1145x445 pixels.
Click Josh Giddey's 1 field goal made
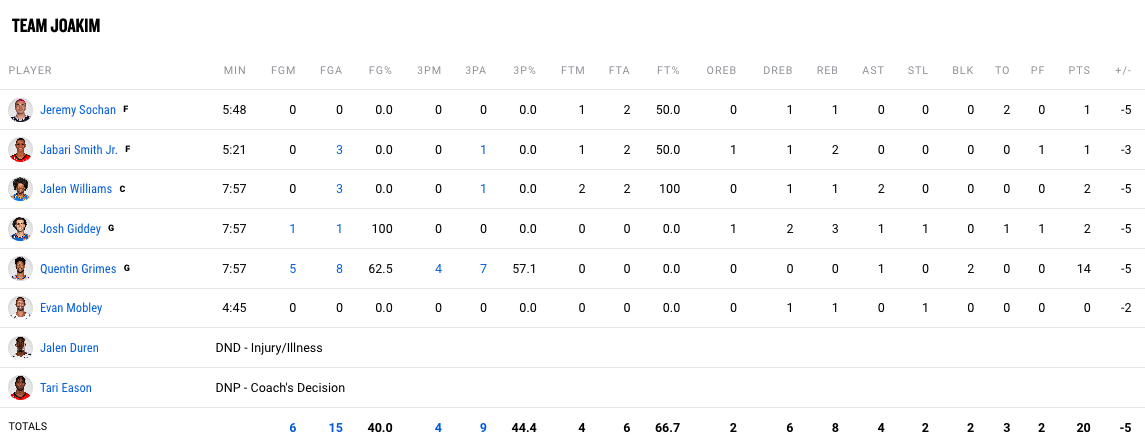coord(293,229)
